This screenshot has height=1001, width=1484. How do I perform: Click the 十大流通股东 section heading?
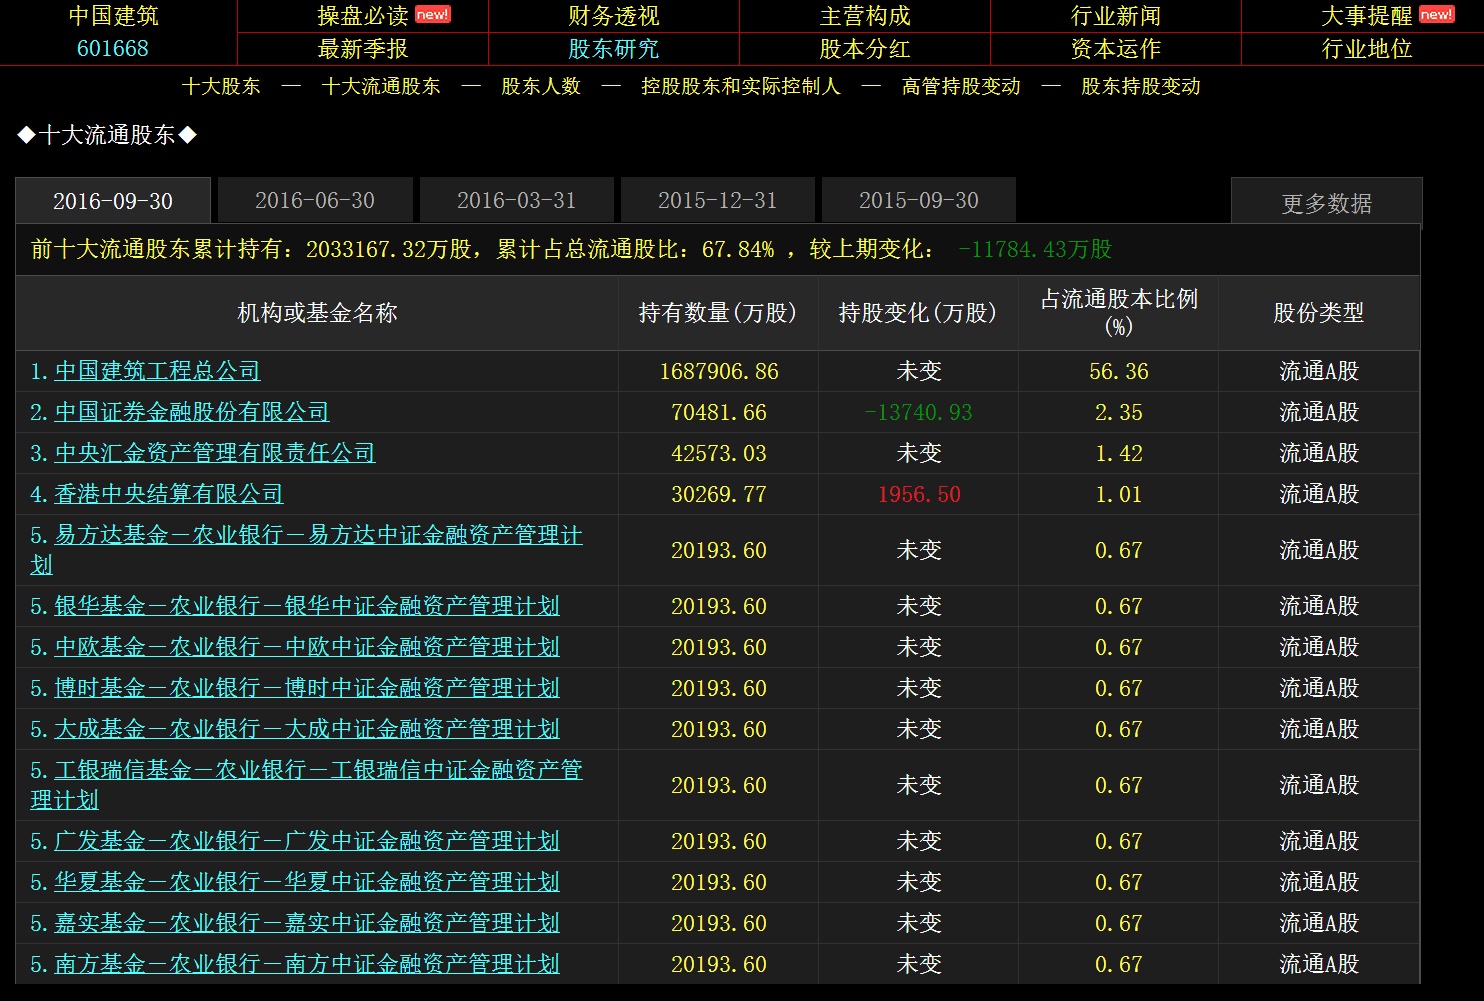click(107, 135)
